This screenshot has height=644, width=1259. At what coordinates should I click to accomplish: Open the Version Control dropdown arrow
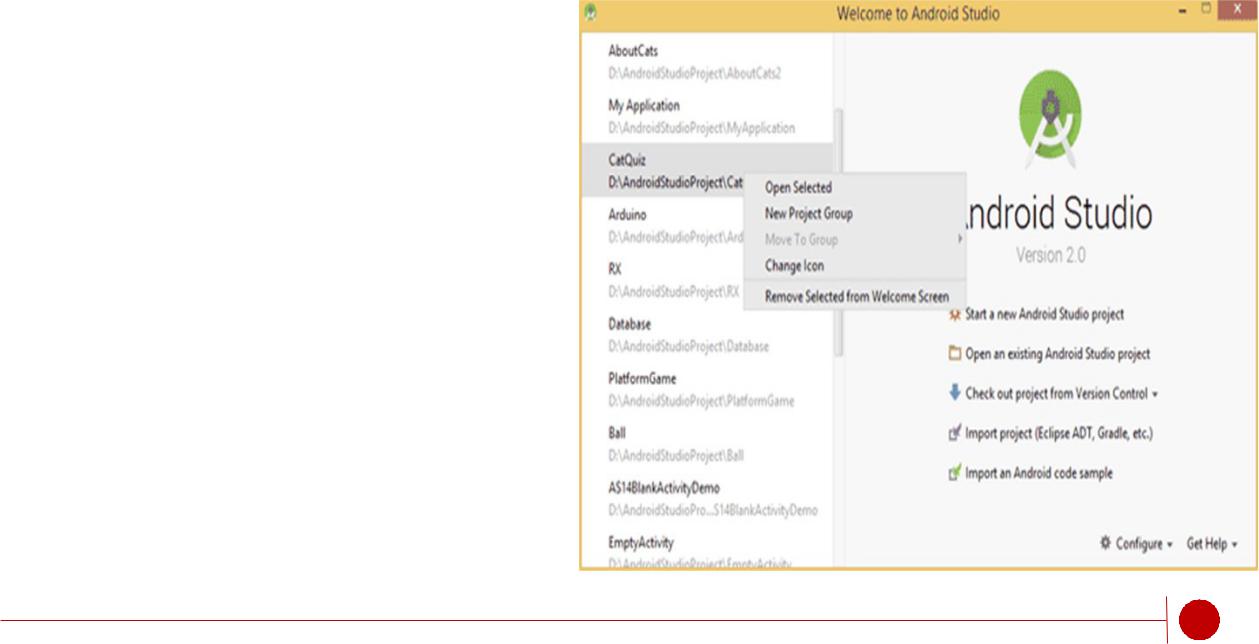pyautogui.click(x=1155, y=395)
